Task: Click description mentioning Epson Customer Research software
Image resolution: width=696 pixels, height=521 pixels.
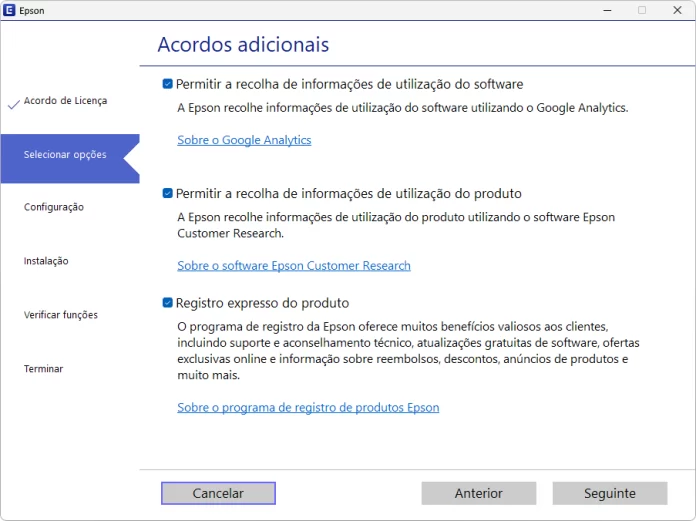Action: 396,225
